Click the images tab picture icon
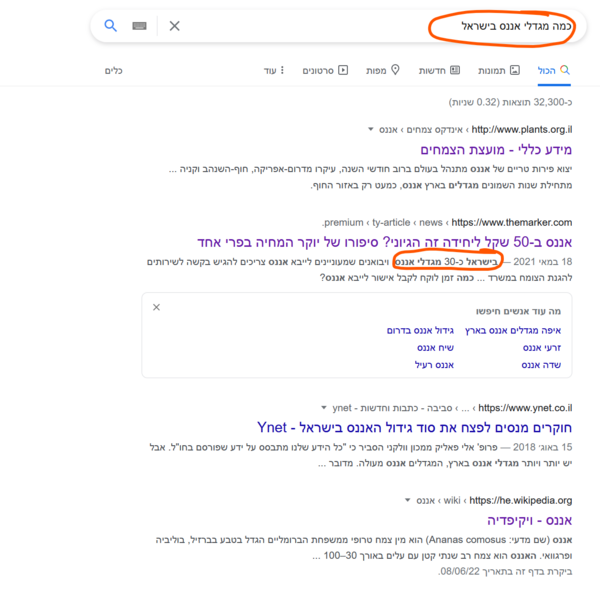The image size is (600, 600). (515, 70)
